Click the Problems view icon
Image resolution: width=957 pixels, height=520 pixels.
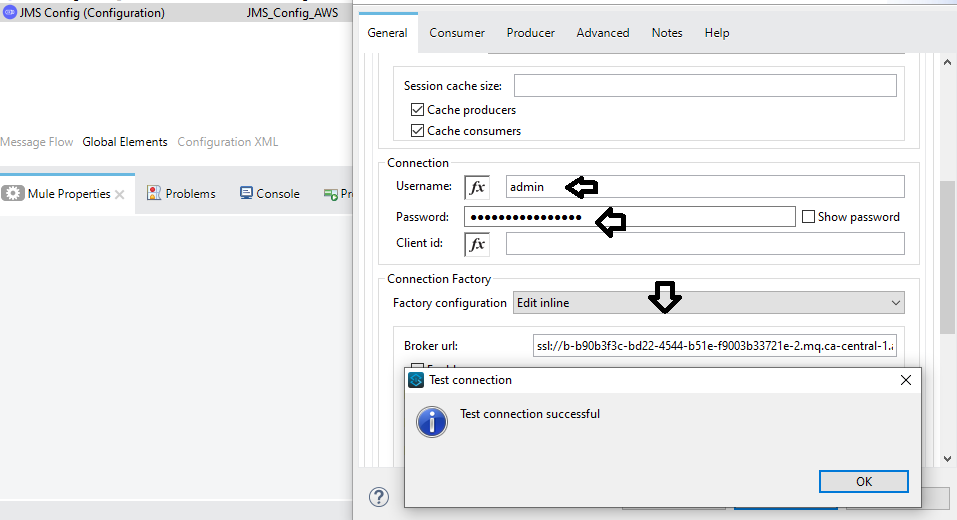(154, 193)
